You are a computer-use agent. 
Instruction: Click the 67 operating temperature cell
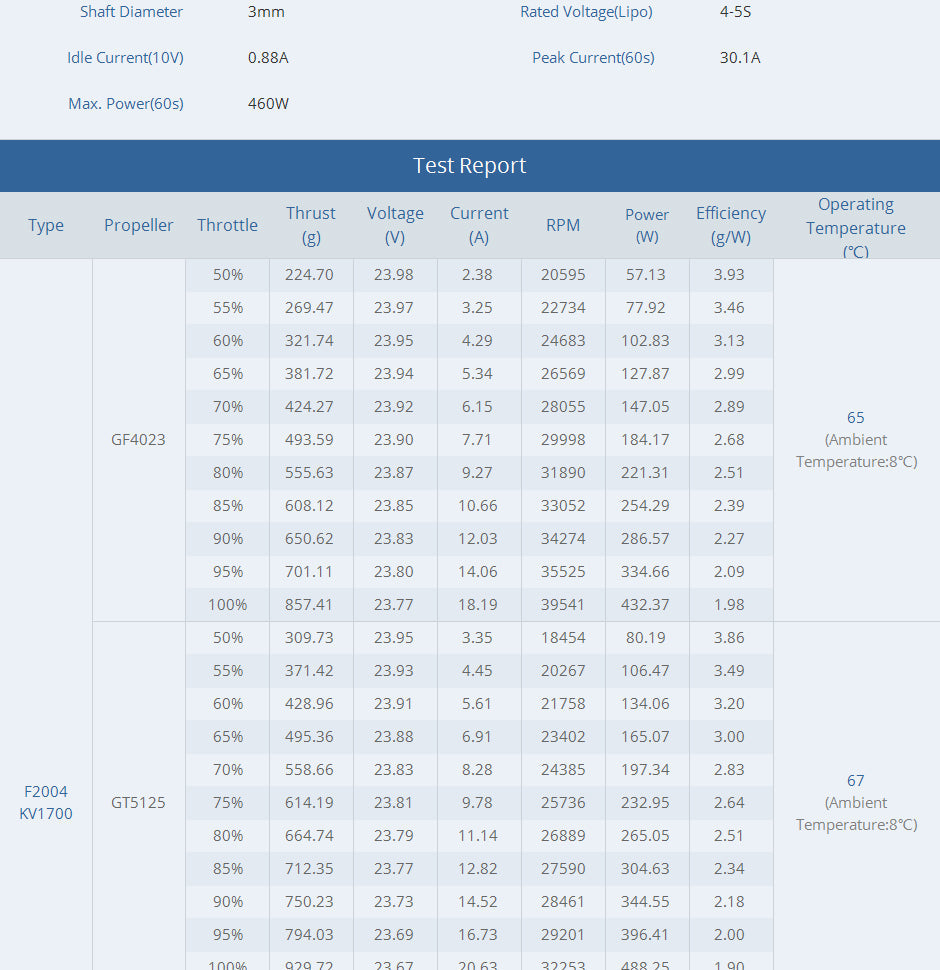point(856,781)
